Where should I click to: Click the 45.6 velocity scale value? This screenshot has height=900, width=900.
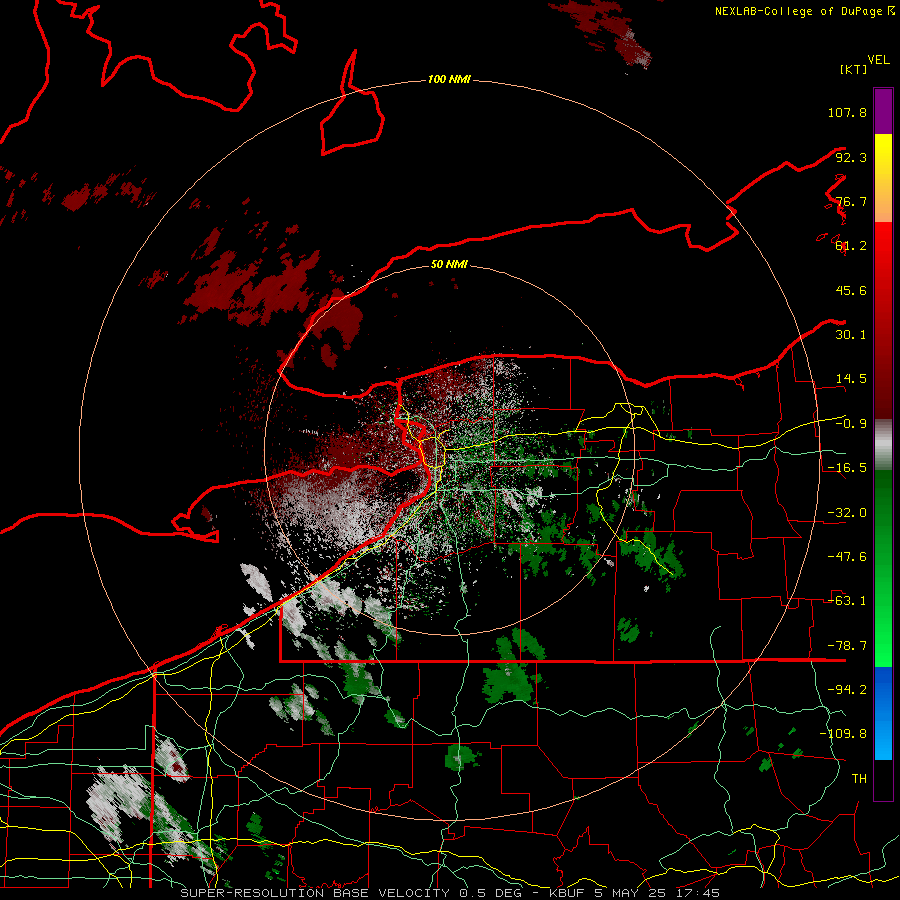point(851,290)
